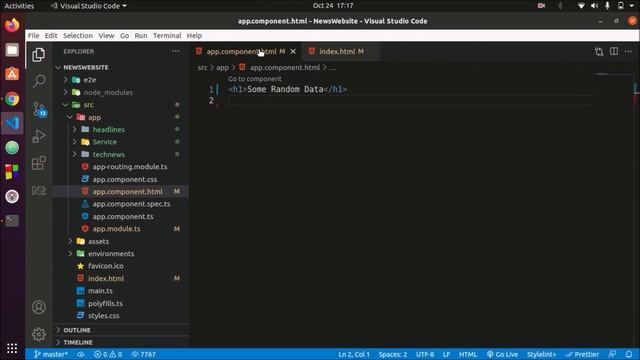Open the Extensions view
Screen dimensions: 640x360
[39, 163]
